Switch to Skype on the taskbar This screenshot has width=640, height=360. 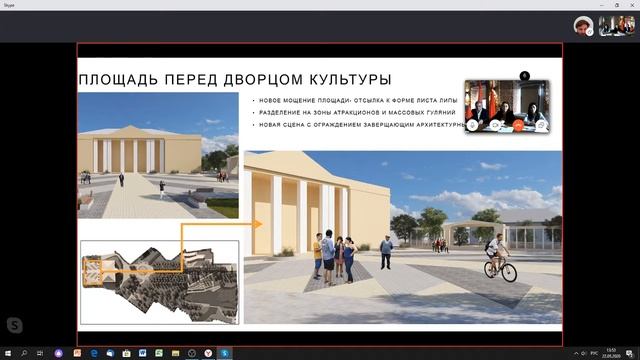click(x=225, y=353)
